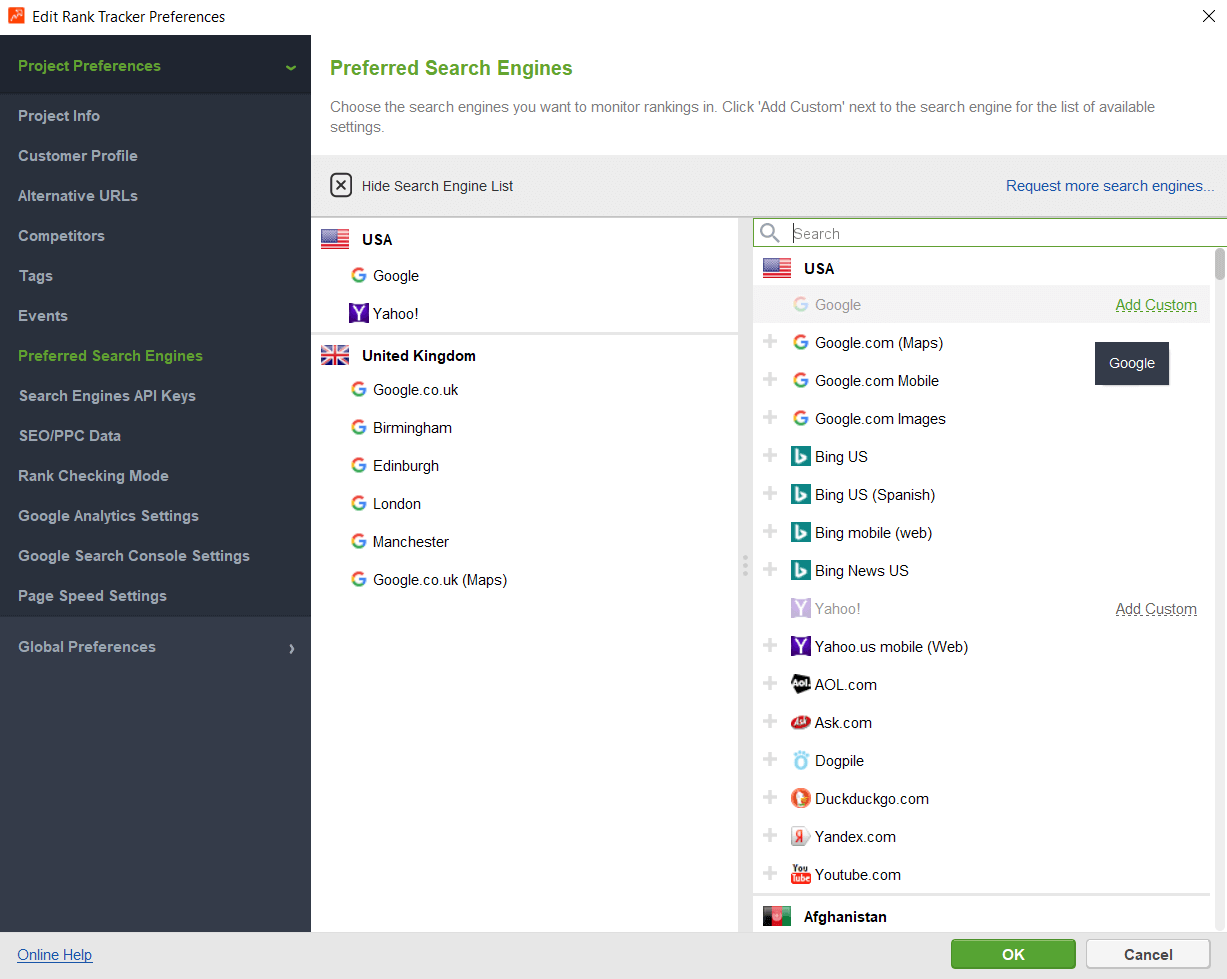Click the Yahoo! icon under USA
Viewport: 1227px width, 979px height.
click(x=358, y=313)
